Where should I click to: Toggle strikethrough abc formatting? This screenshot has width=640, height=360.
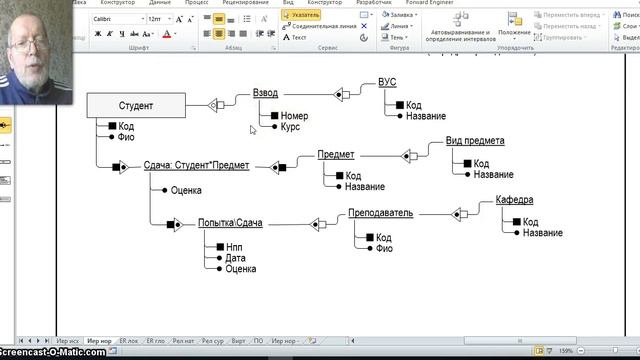134,34
